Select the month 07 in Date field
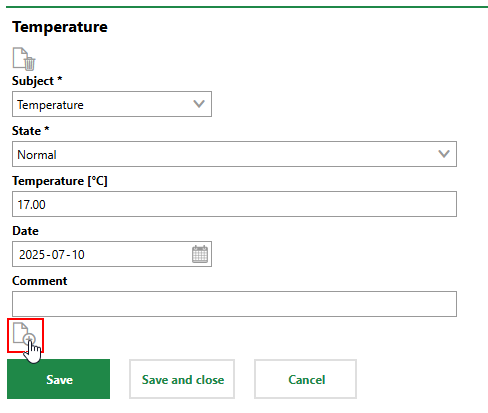 [x=58, y=255]
